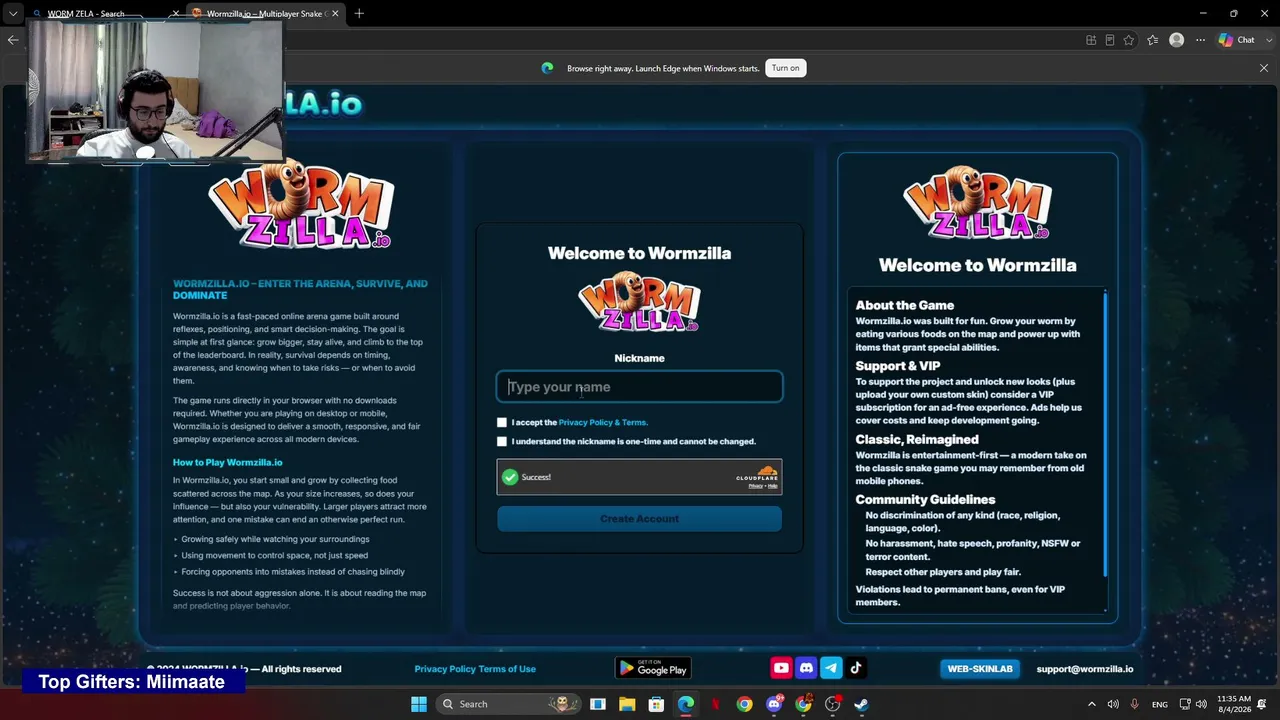
Task: Click the back arrow in the browser
Action: pos(13,40)
